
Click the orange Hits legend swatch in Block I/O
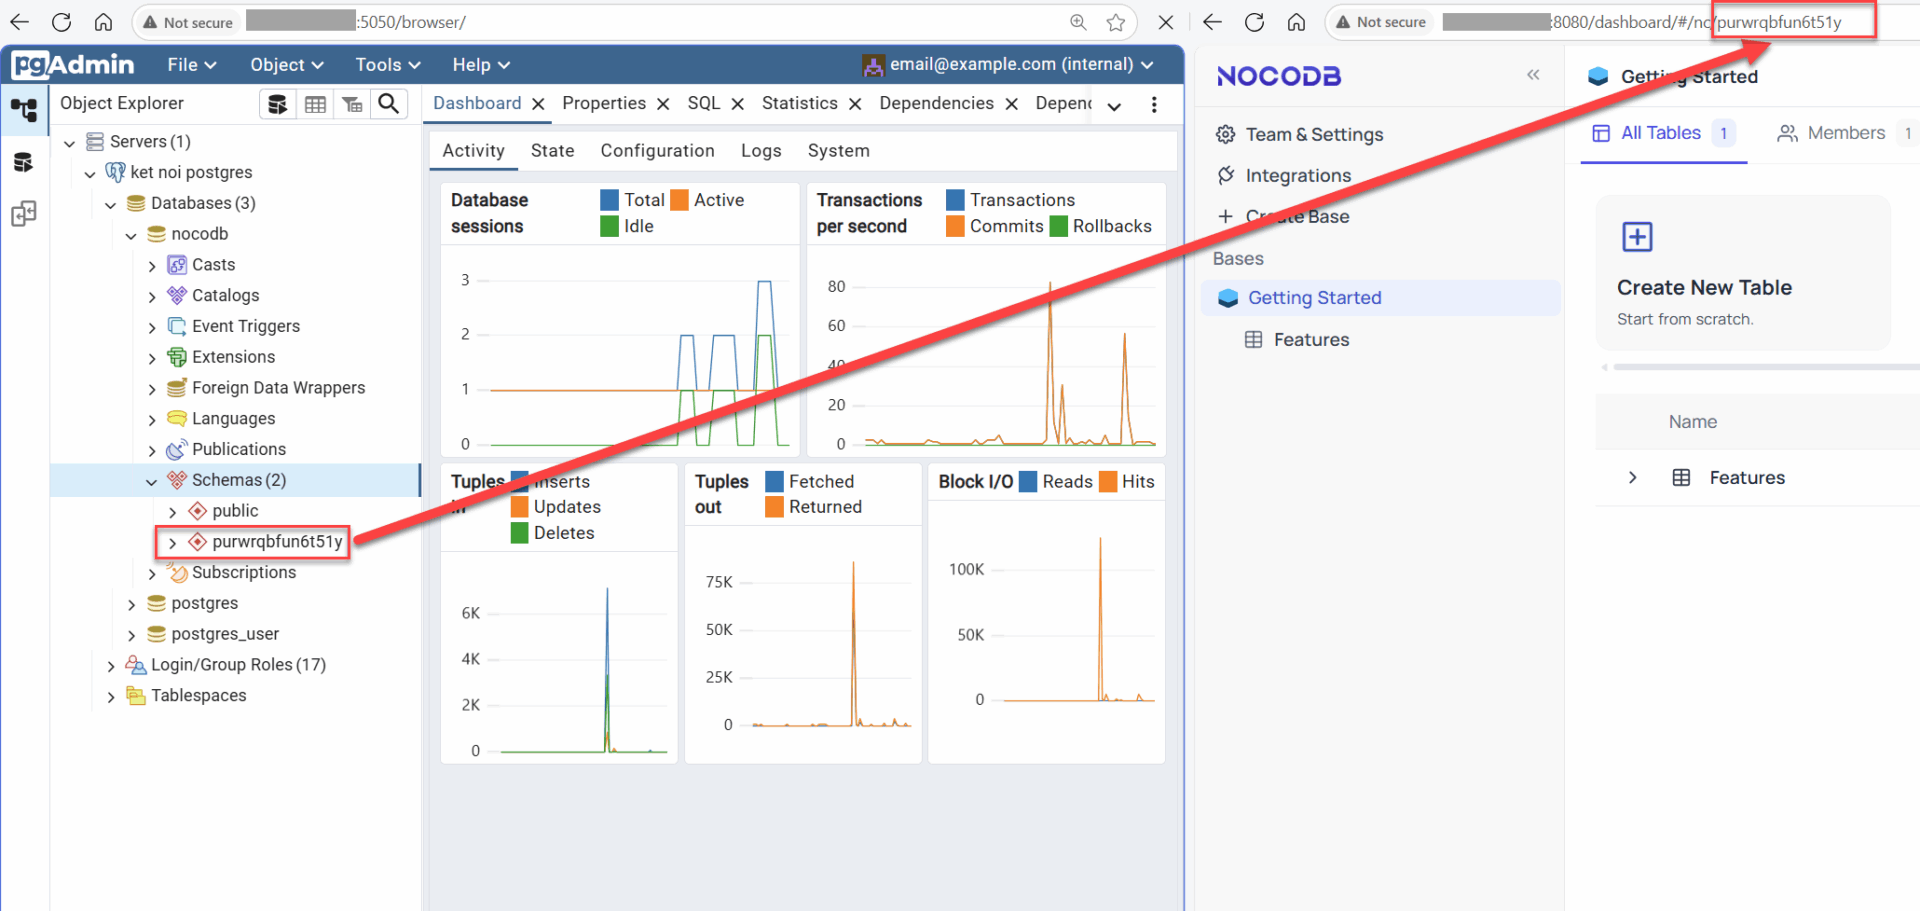point(1107,482)
